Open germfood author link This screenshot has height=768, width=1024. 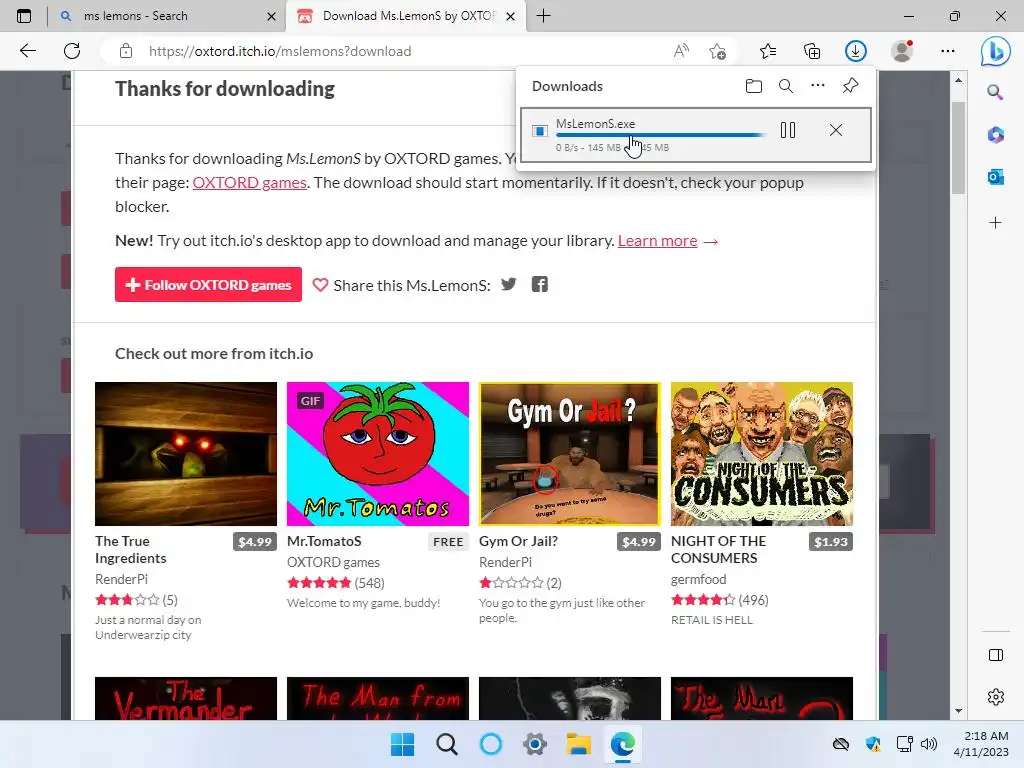[x=698, y=579]
